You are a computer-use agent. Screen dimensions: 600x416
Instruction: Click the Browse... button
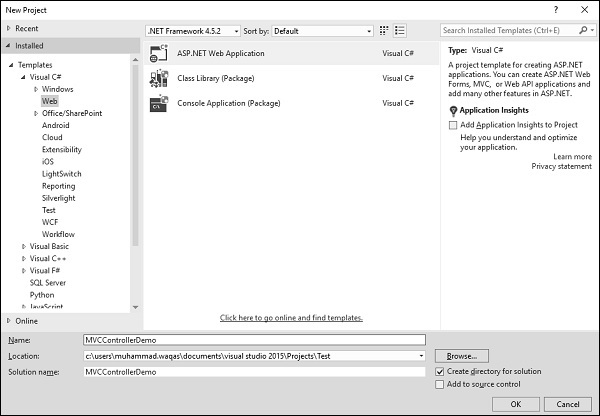point(462,356)
